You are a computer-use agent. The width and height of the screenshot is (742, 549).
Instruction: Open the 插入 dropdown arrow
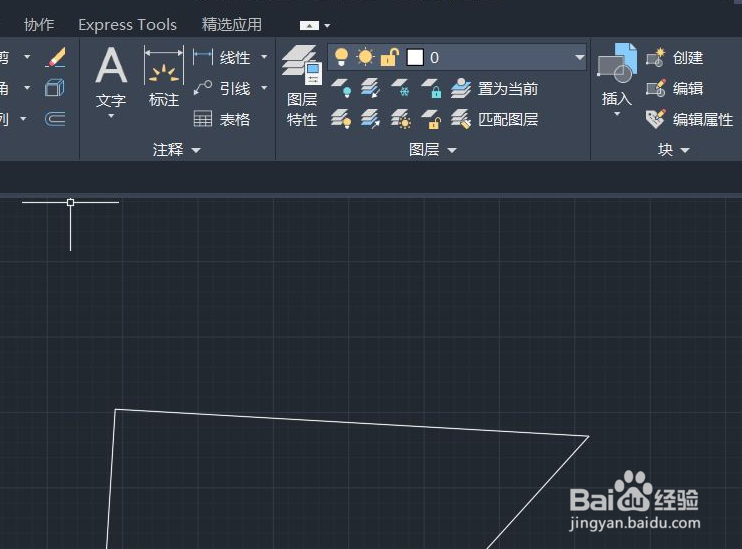pyautogui.click(x=617, y=114)
